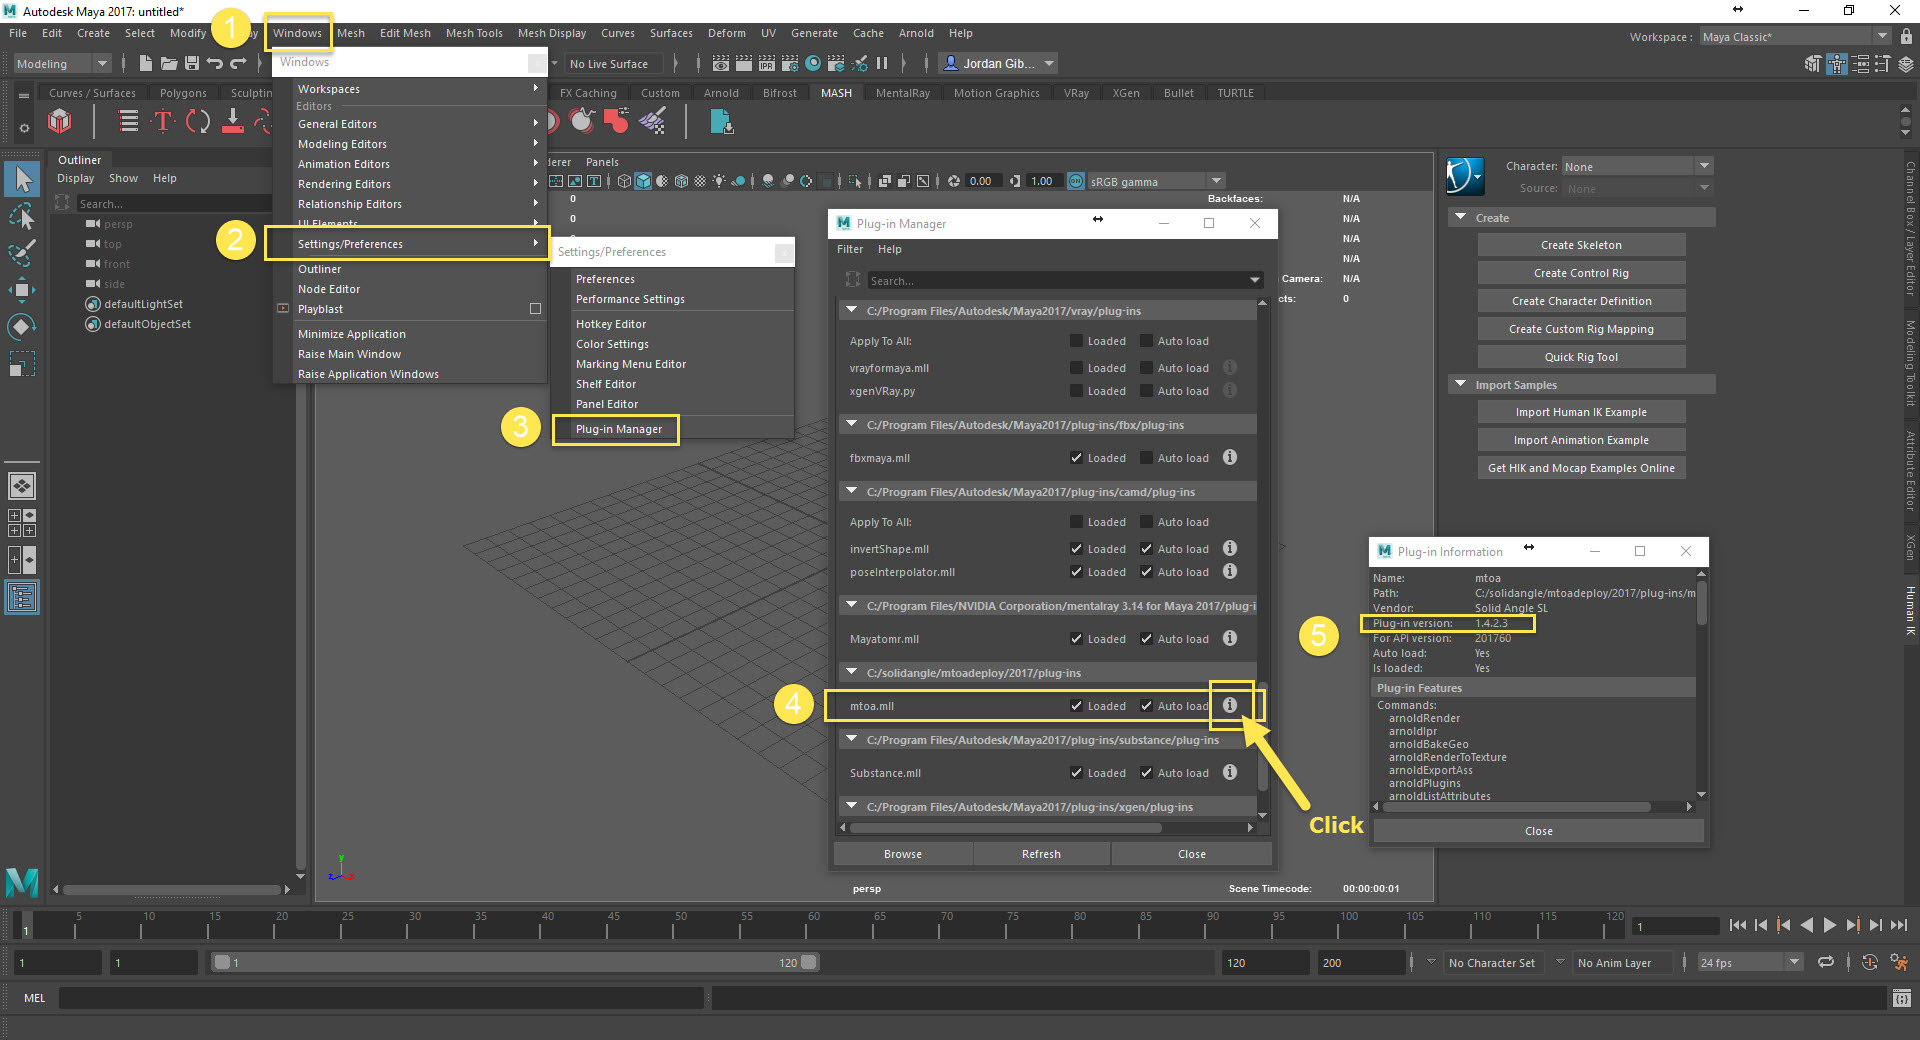Open the Workspace Maya Classic dropdown
The image size is (1920, 1040).
pos(1796,37)
